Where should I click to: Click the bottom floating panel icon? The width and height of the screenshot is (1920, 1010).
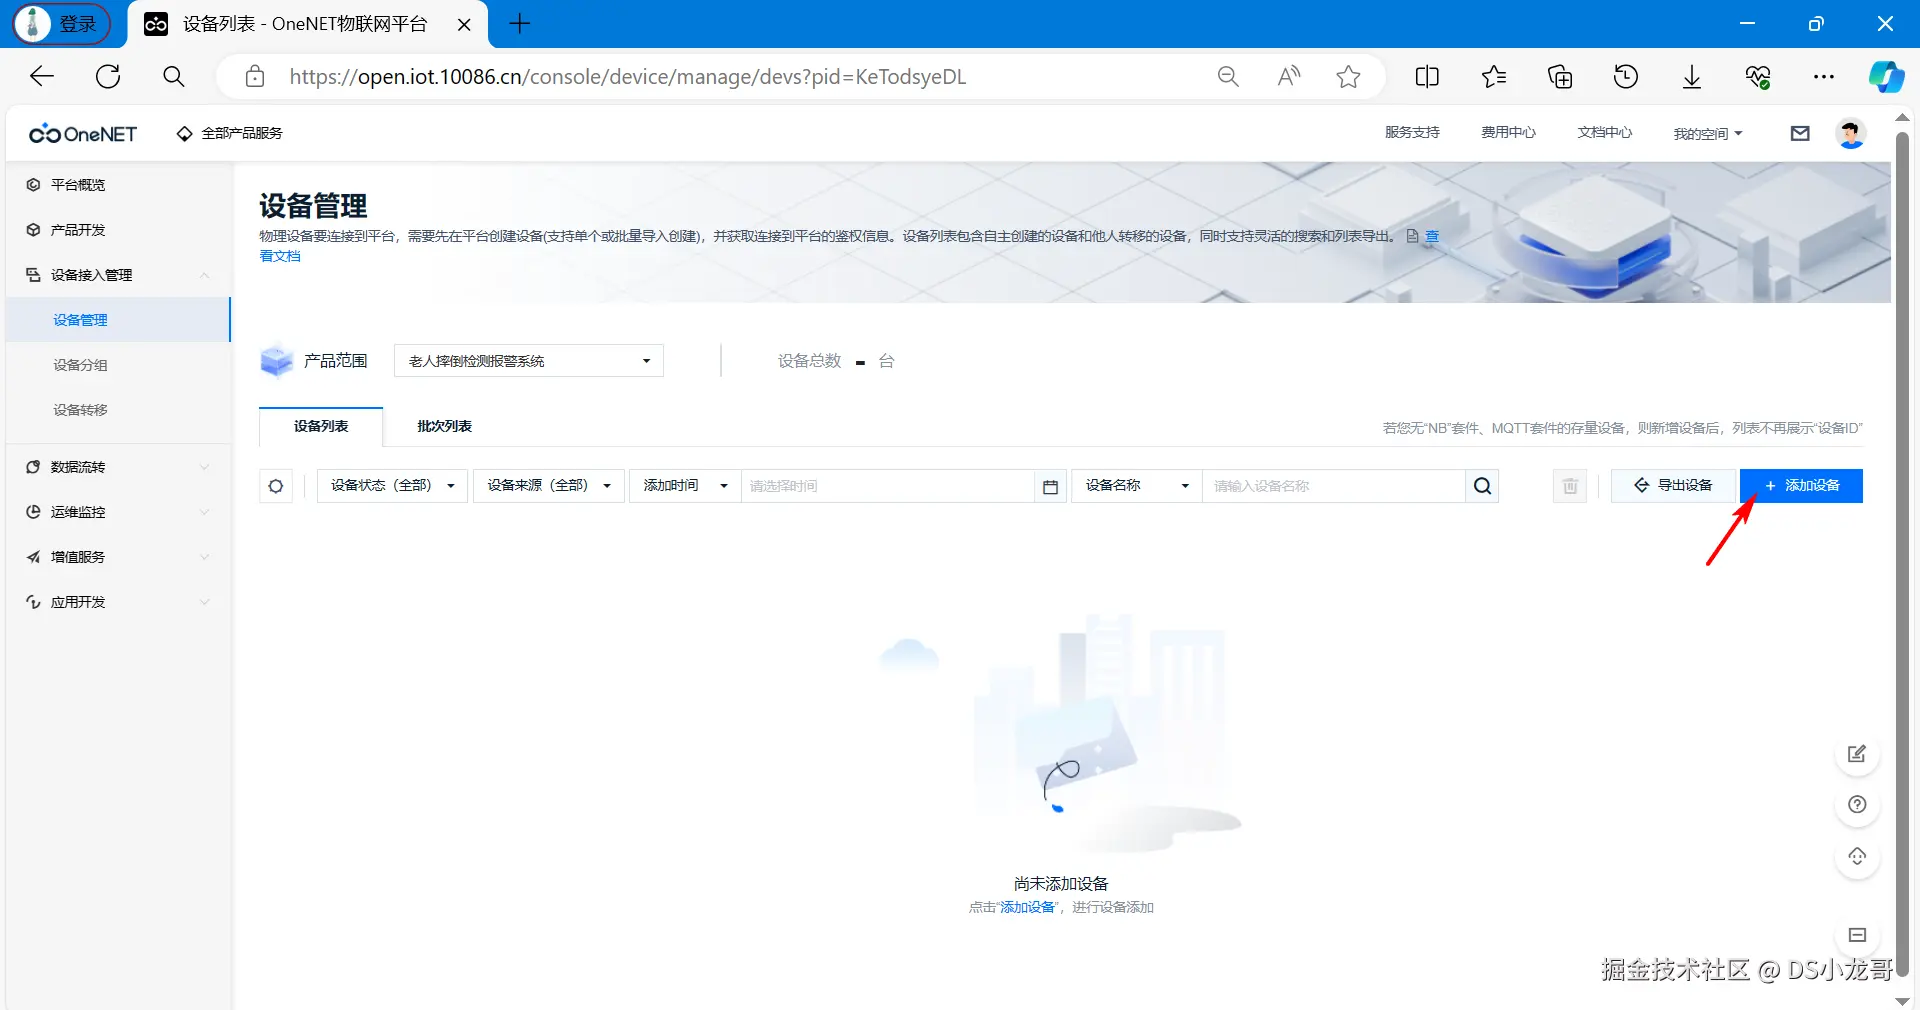pos(1857,935)
